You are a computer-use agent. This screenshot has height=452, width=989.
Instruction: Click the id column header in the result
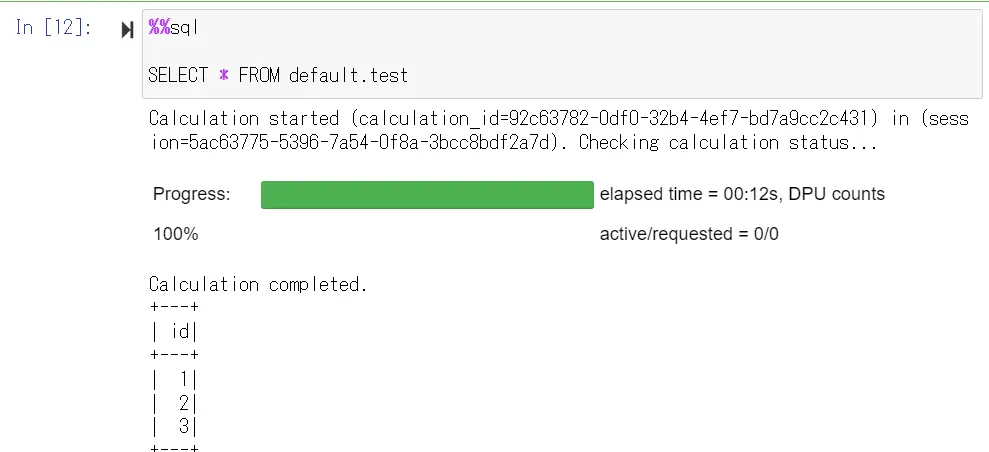(x=181, y=332)
